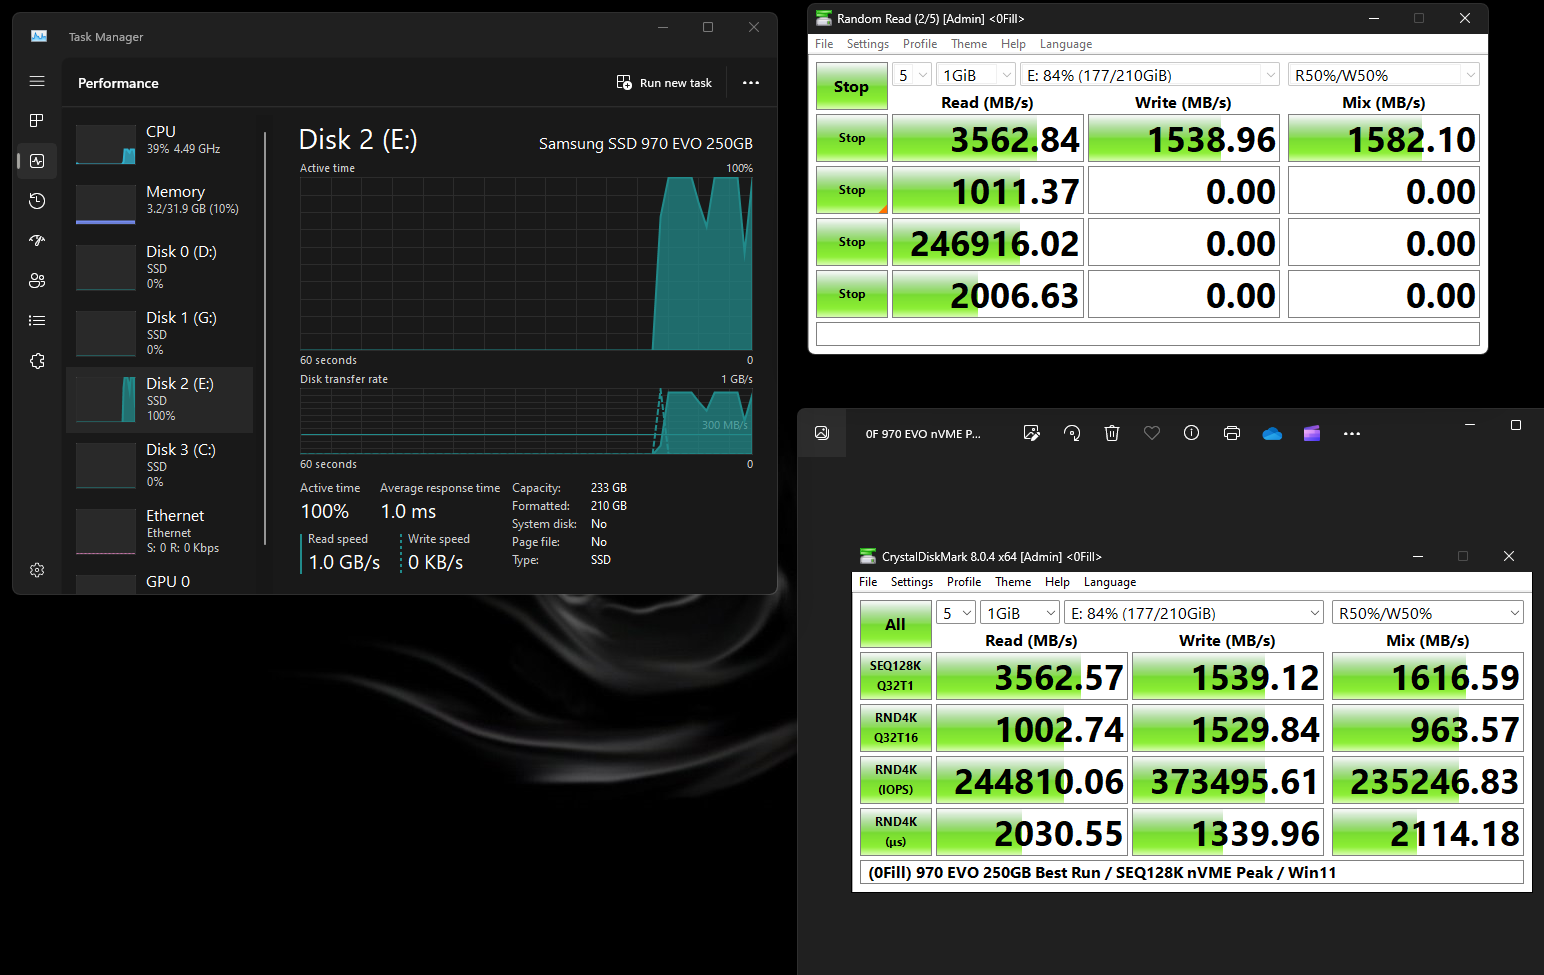Viewport: 1544px width, 975px height.
Task: Select the Performance icon in Task Manager sidebar
Action: (x=37, y=160)
